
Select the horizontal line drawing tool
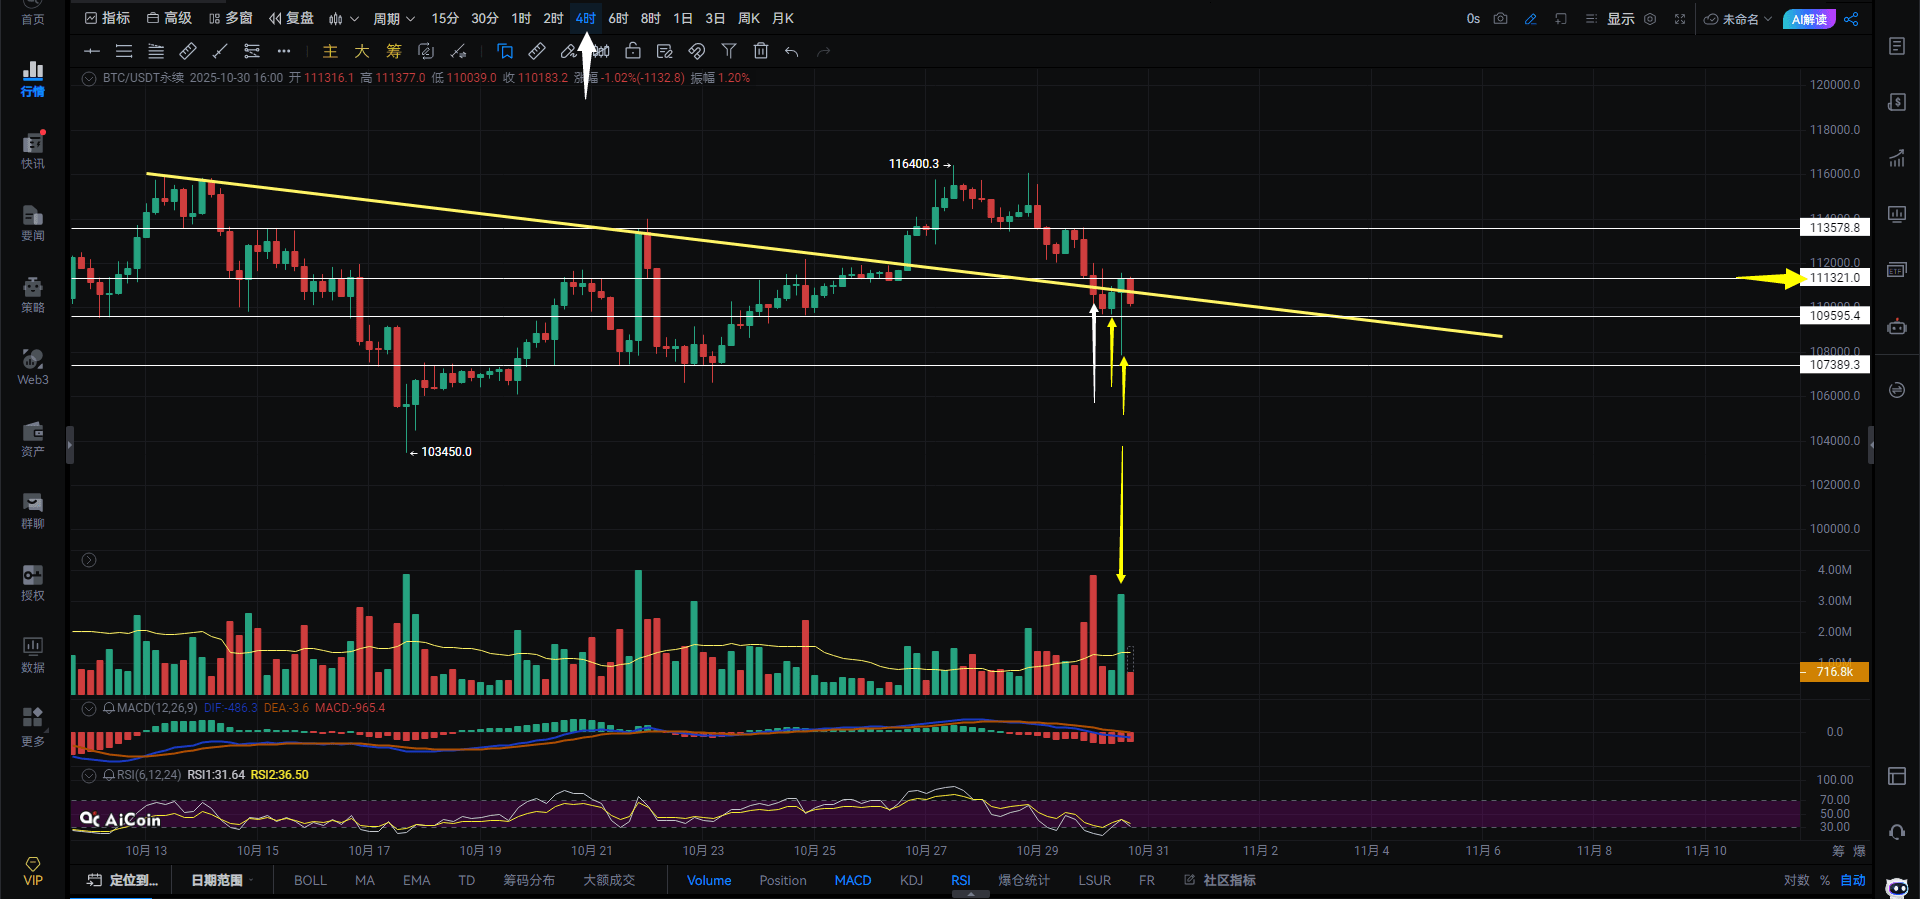tap(92, 51)
